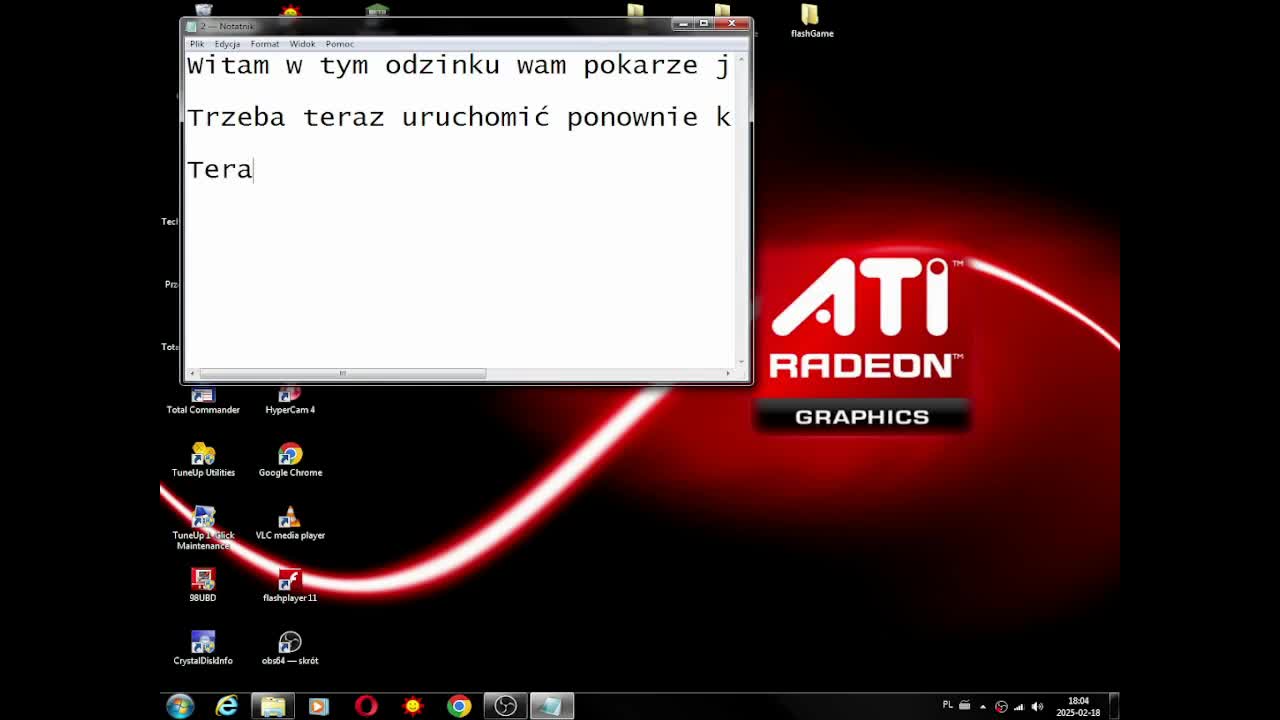Viewport: 1280px width, 720px height.
Task: Click the red sun icon on taskbar
Action: 412,706
